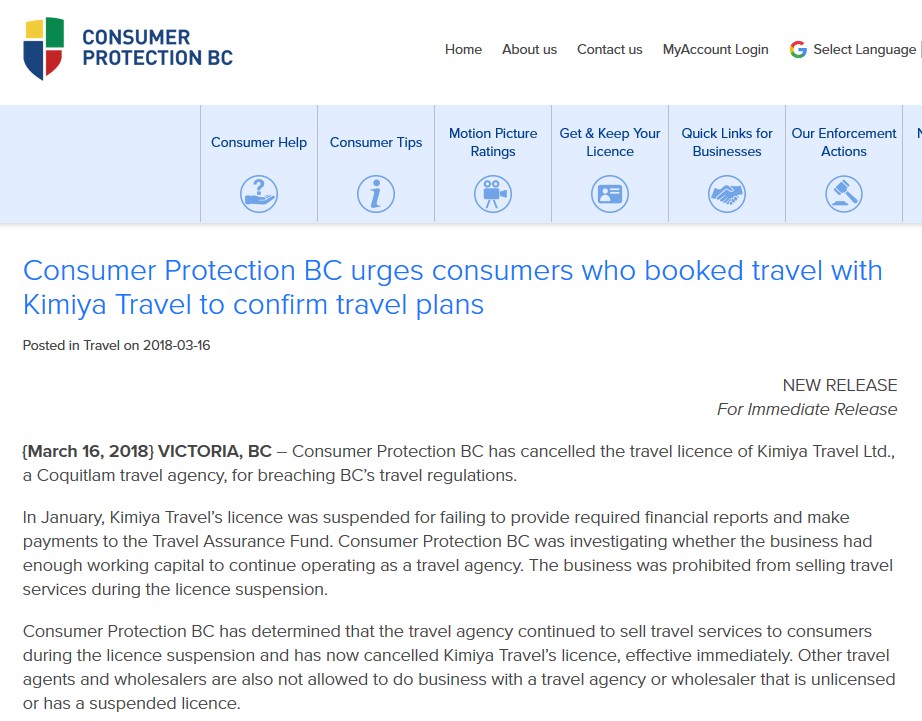Open Quick Links for Businesses section
This screenshot has width=922, height=721.
(x=727, y=142)
